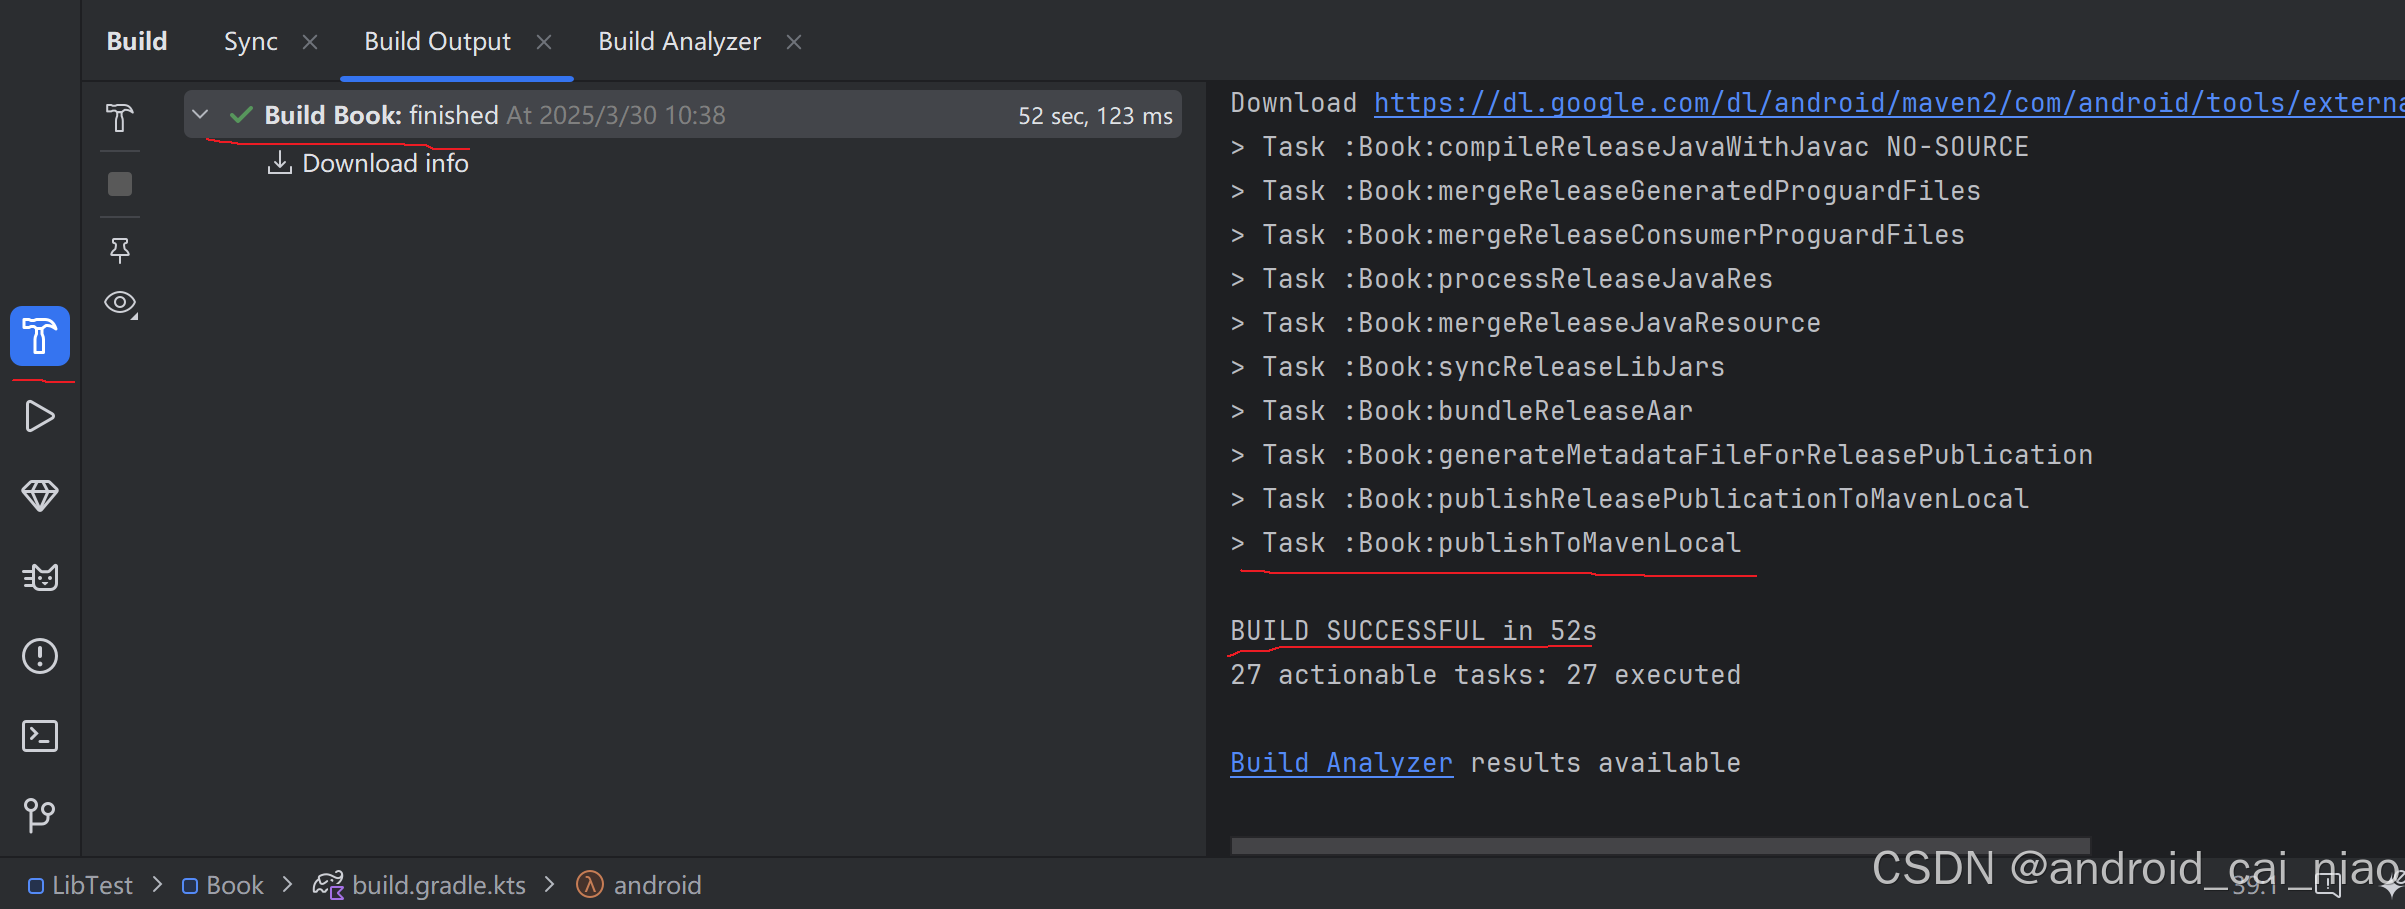
Task: Click the Task :Book:bundleReleaseAar line
Action: [x=1462, y=411]
